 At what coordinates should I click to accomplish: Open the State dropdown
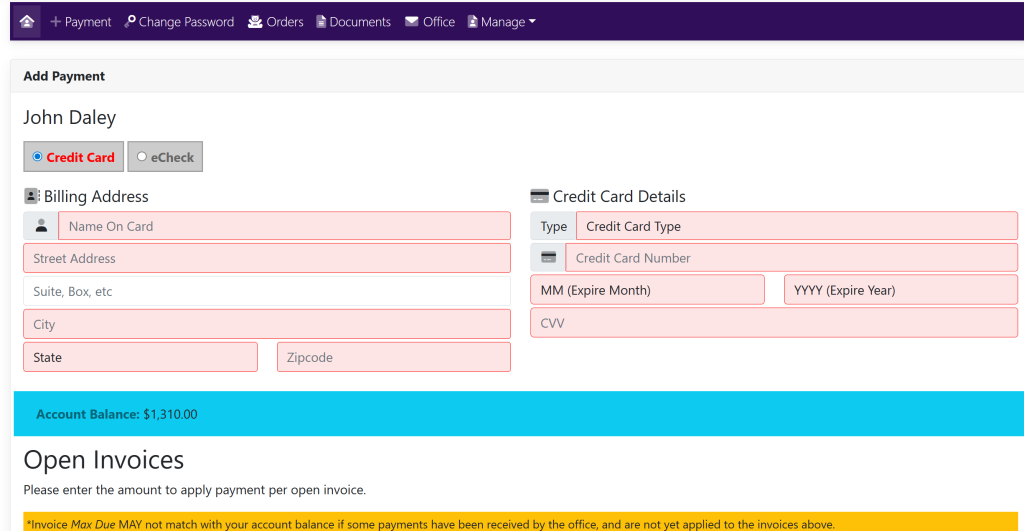click(x=140, y=357)
